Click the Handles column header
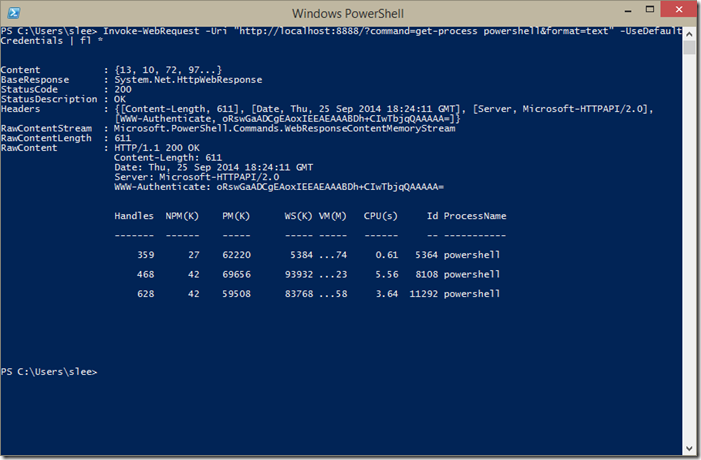Screen dimensions: 701x460 [x=134, y=216]
